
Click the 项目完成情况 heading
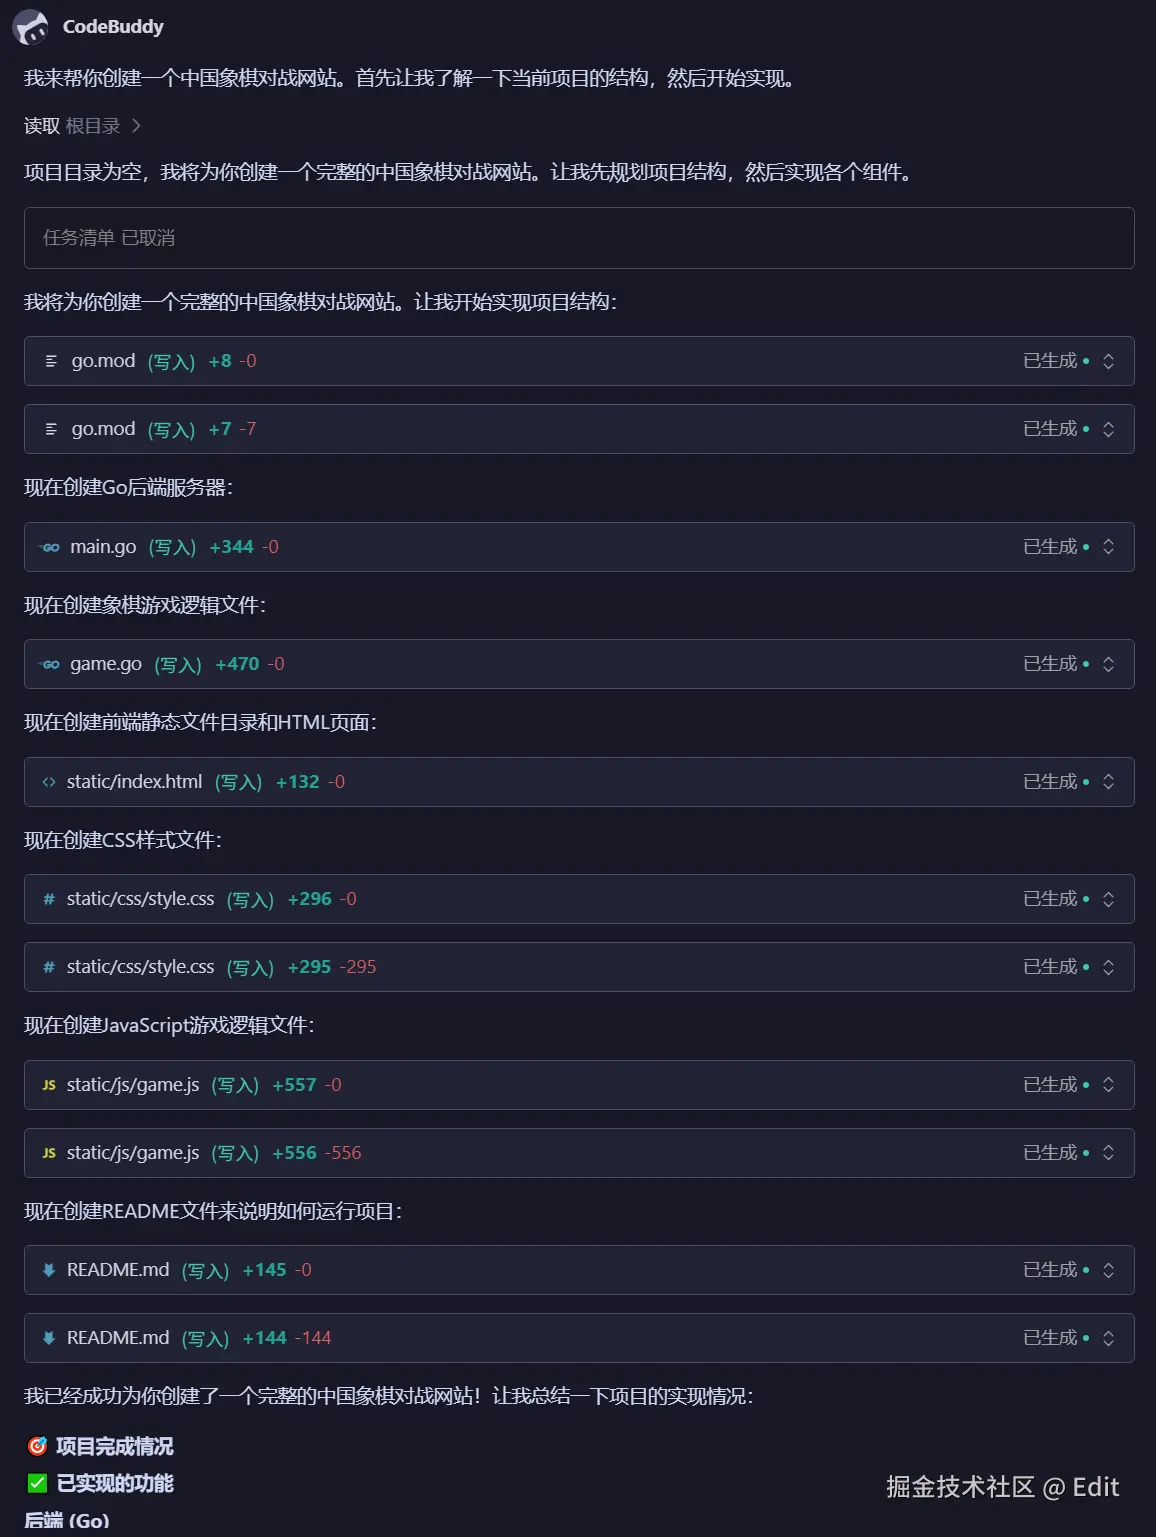point(114,1446)
